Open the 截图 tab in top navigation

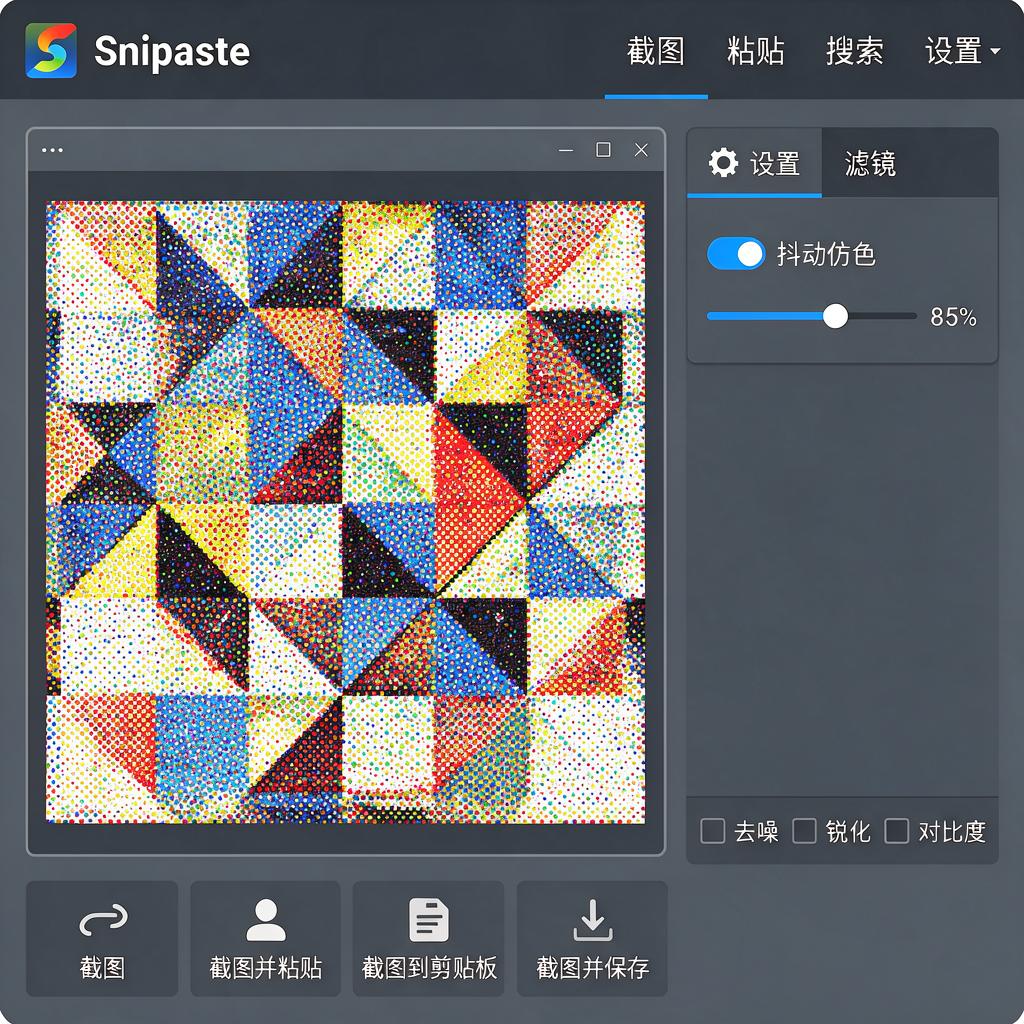(656, 51)
